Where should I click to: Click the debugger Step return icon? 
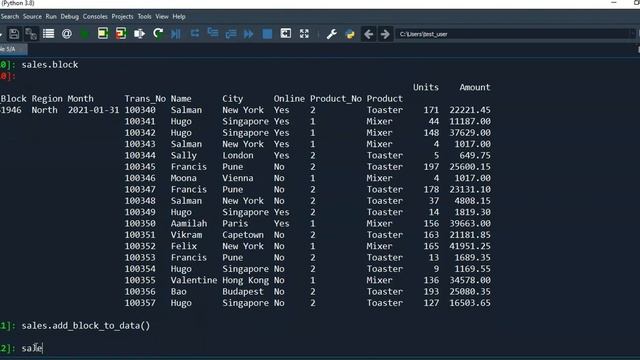[x=231, y=34]
